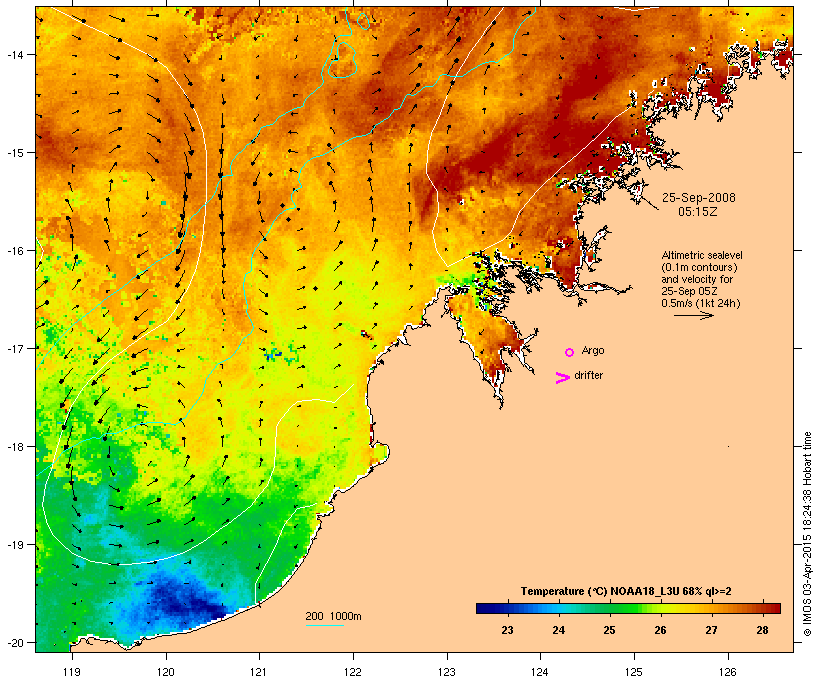The image size is (820, 680).
Task: Click the magenta drifter arrowhead symbol
Action: [x=563, y=378]
